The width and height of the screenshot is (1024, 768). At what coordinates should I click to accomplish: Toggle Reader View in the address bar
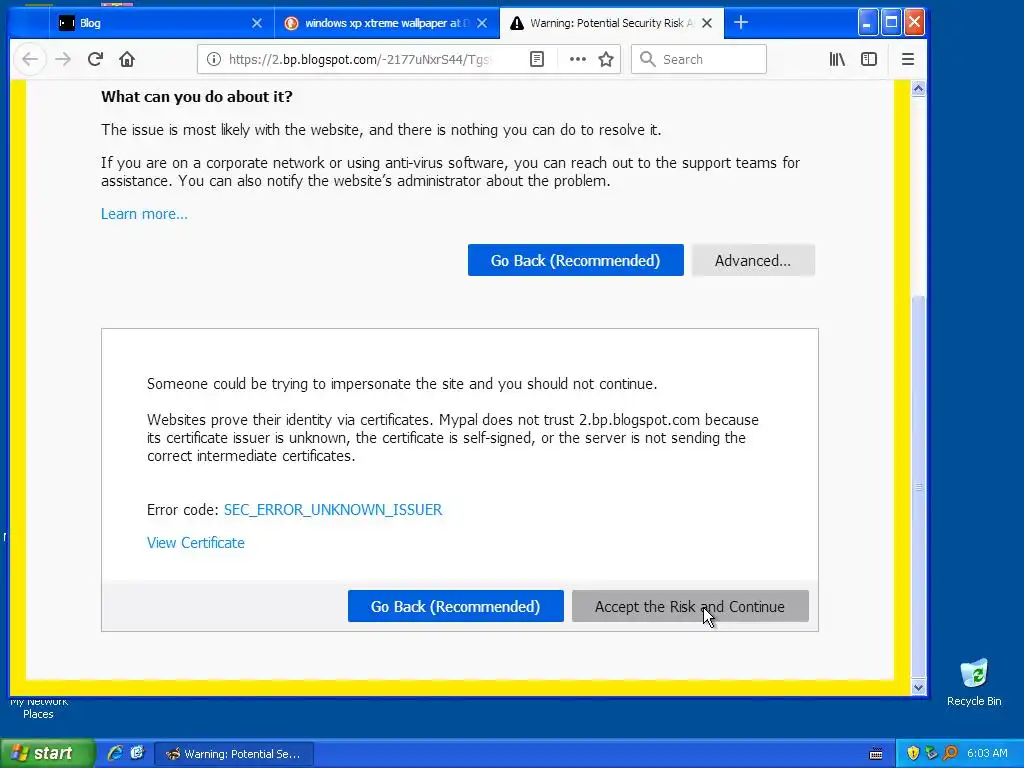pos(537,59)
